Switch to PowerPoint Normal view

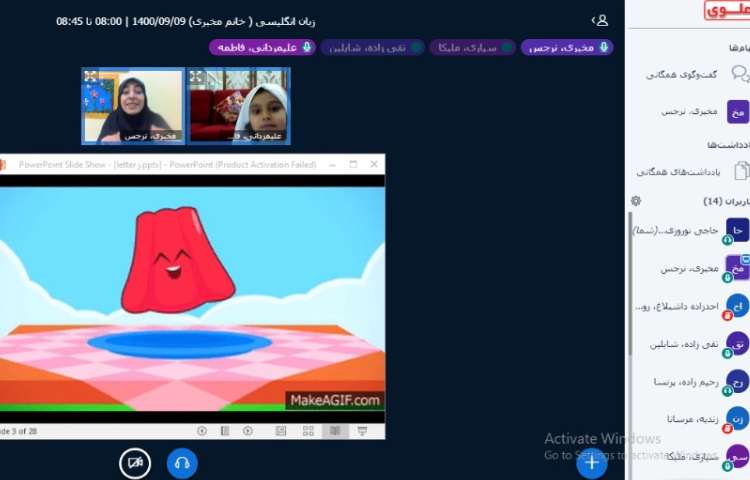[281, 431]
